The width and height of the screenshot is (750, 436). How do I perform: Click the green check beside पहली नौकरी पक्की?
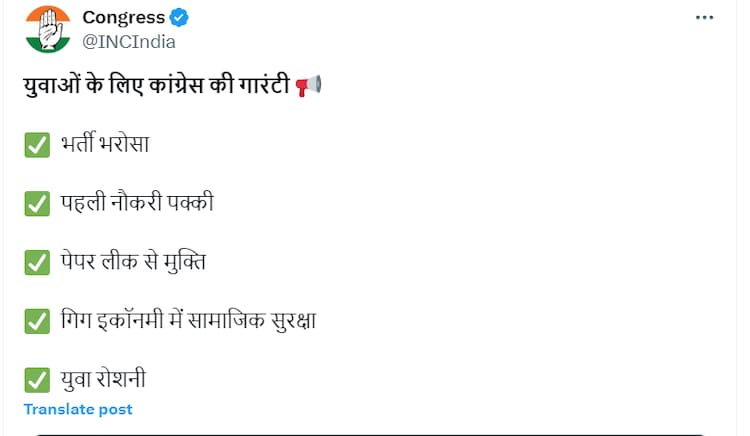coord(37,204)
